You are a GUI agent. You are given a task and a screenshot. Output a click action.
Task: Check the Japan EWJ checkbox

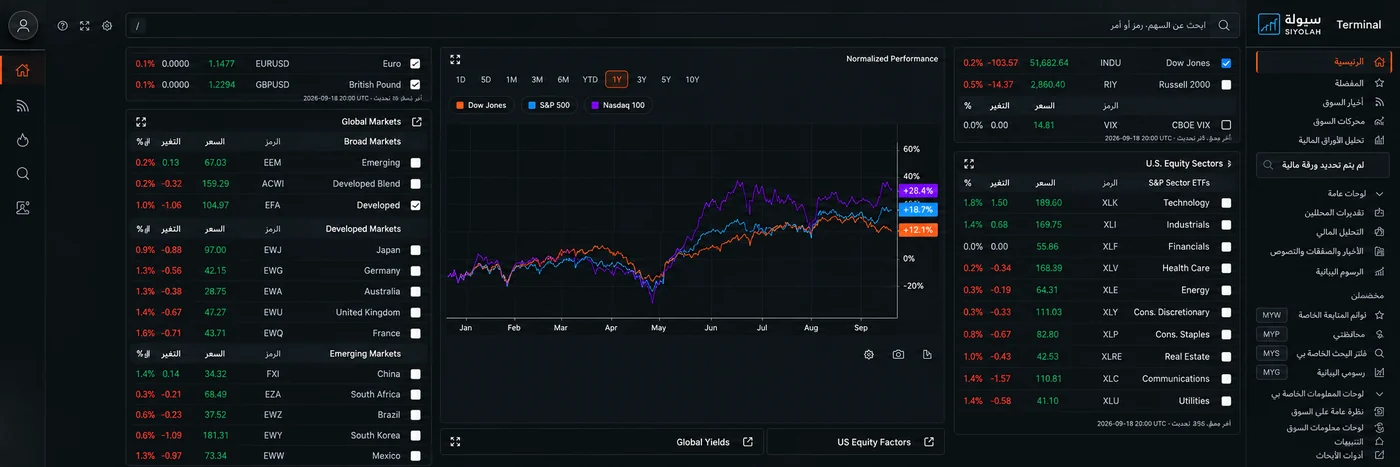415,250
